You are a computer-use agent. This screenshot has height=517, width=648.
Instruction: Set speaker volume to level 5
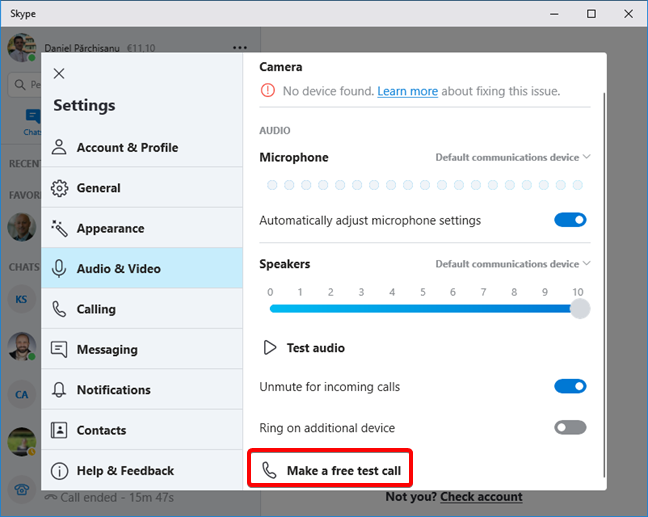coord(423,309)
